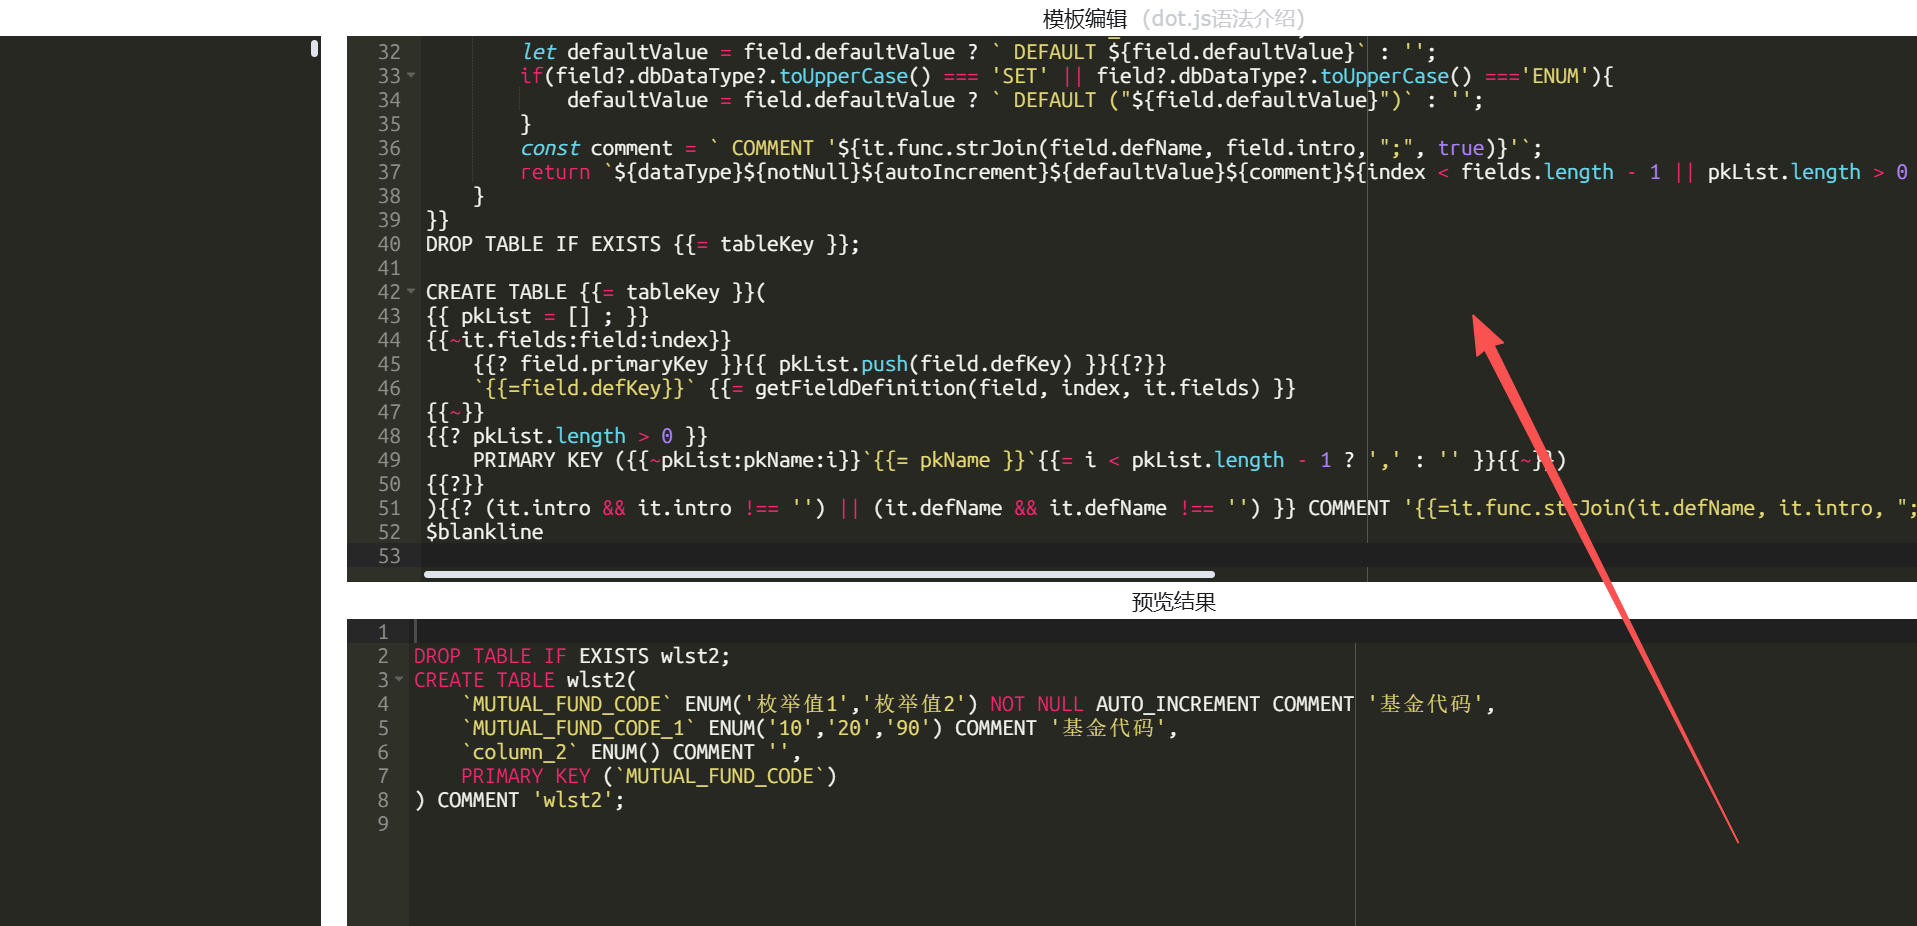The height and width of the screenshot is (926, 1917).
Task: Collapse the fold arrow at preview line 3
Action: pyautogui.click(x=399, y=680)
